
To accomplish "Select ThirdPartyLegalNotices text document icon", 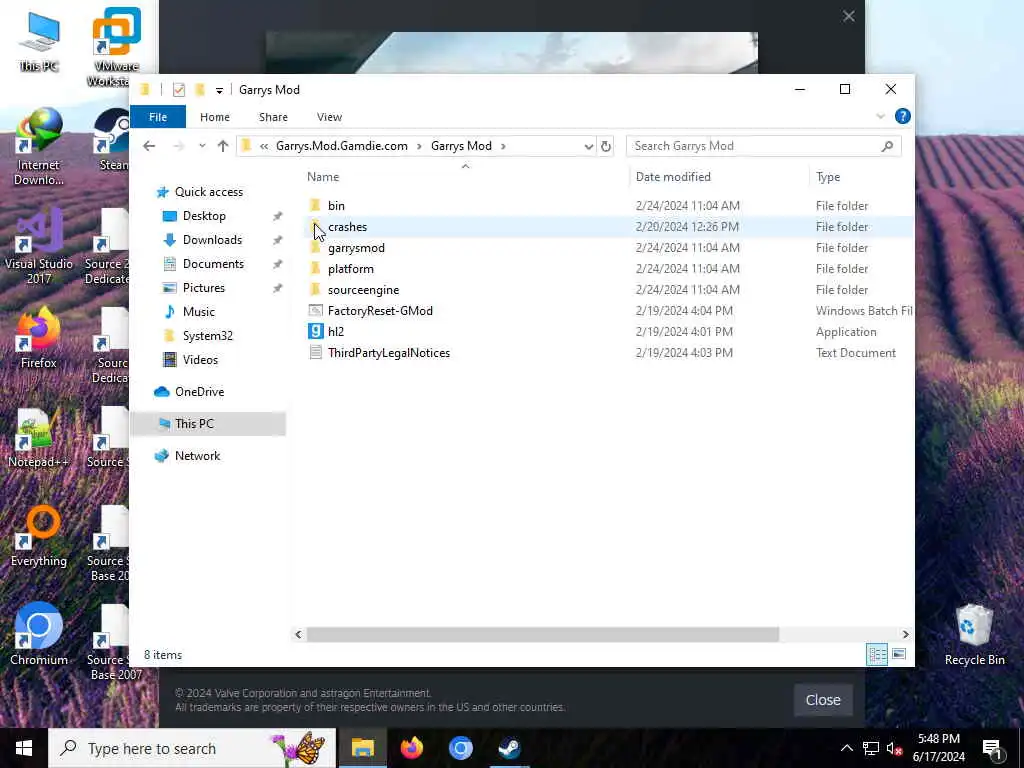I will pyautogui.click(x=315, y=353).
